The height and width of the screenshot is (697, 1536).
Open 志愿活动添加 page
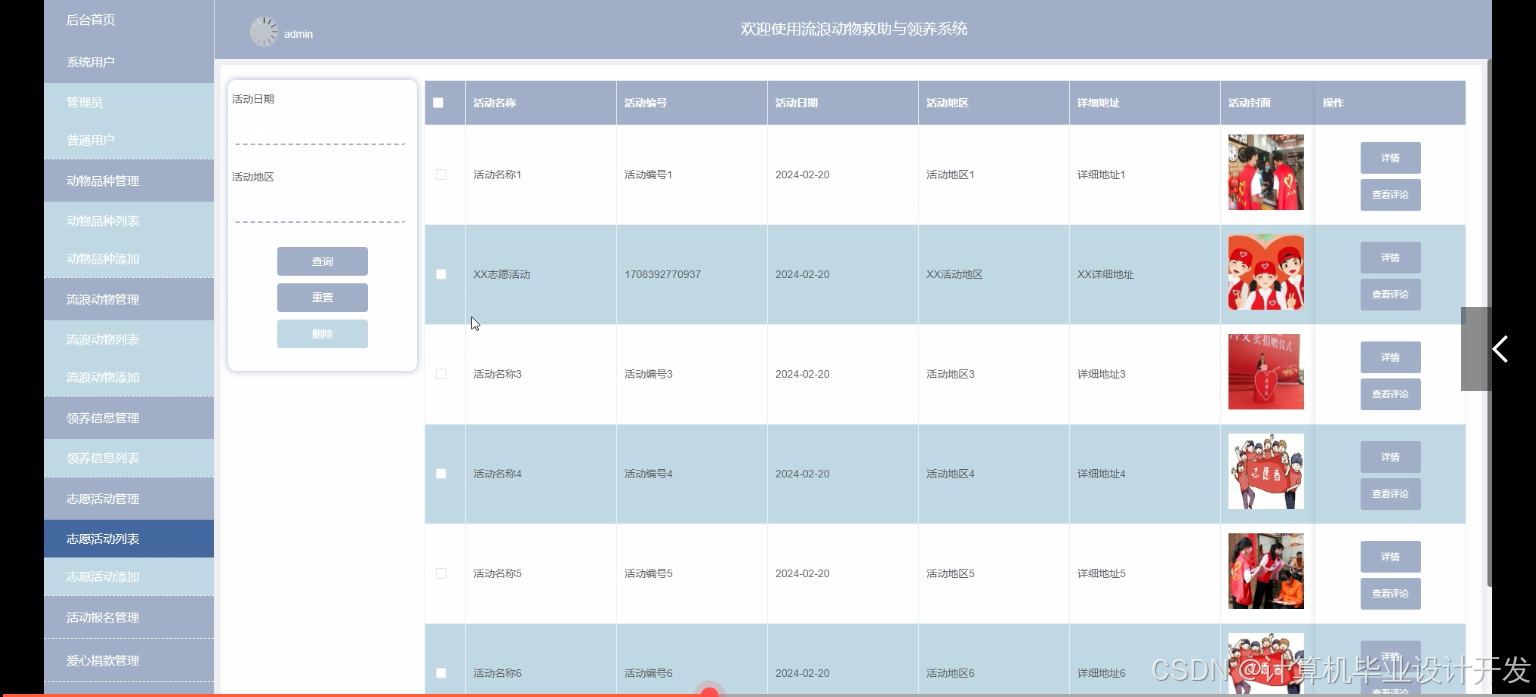click(129, 577)
